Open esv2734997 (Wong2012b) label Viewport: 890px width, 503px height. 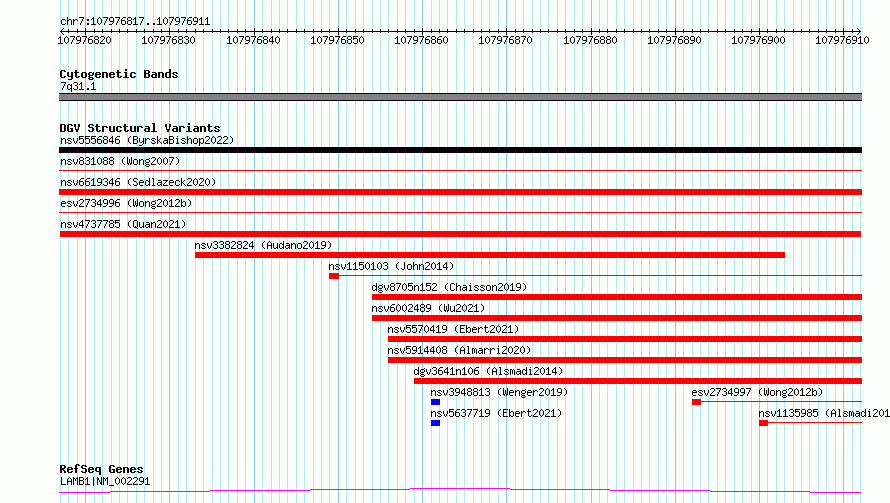tap(757, 392)
